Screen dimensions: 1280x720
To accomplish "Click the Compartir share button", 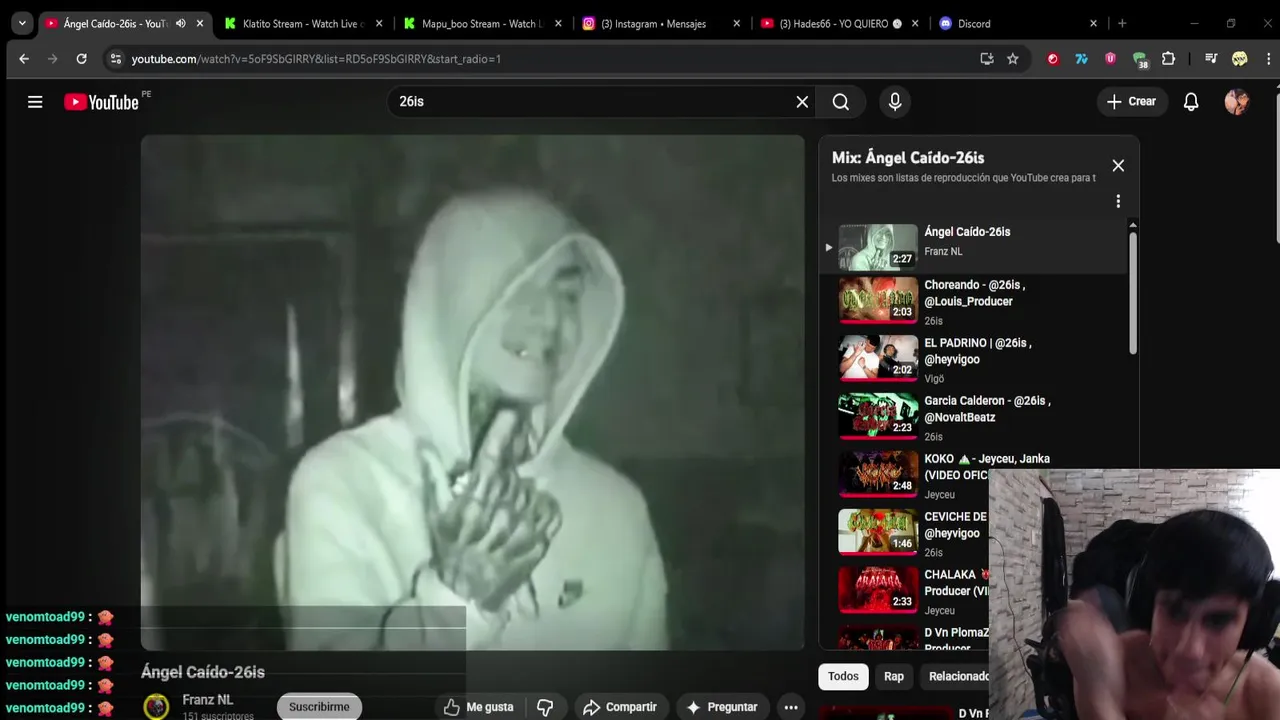I will 620,707.
